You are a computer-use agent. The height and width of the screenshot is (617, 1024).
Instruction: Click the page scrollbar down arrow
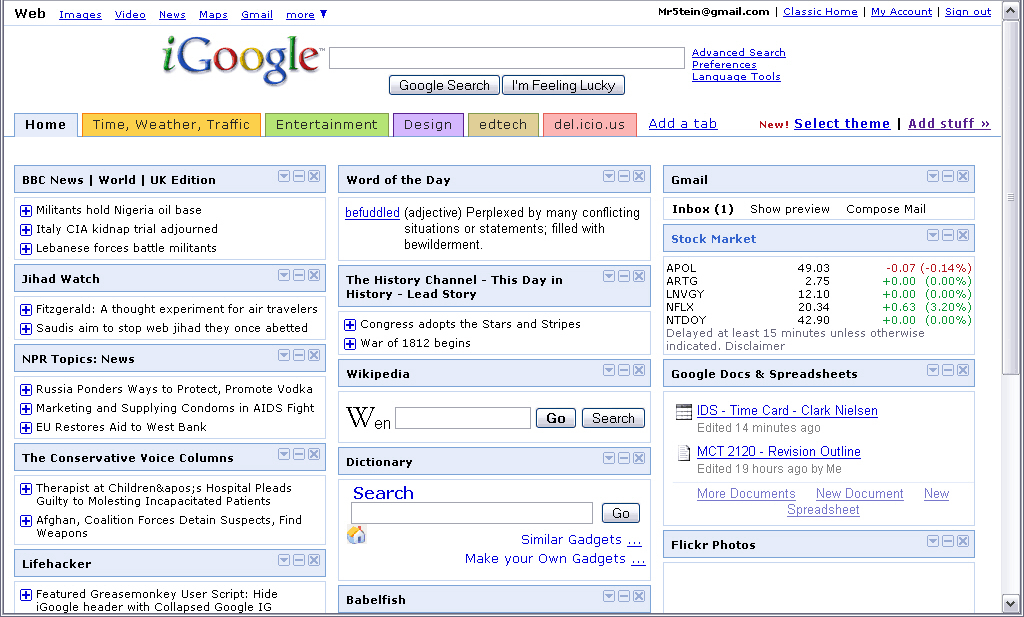(x=1010, y=603)
